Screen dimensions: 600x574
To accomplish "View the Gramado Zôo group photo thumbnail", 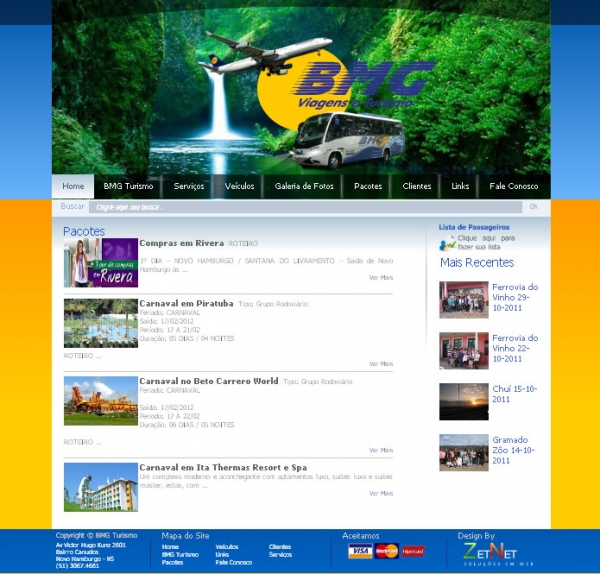I will 464,452.
